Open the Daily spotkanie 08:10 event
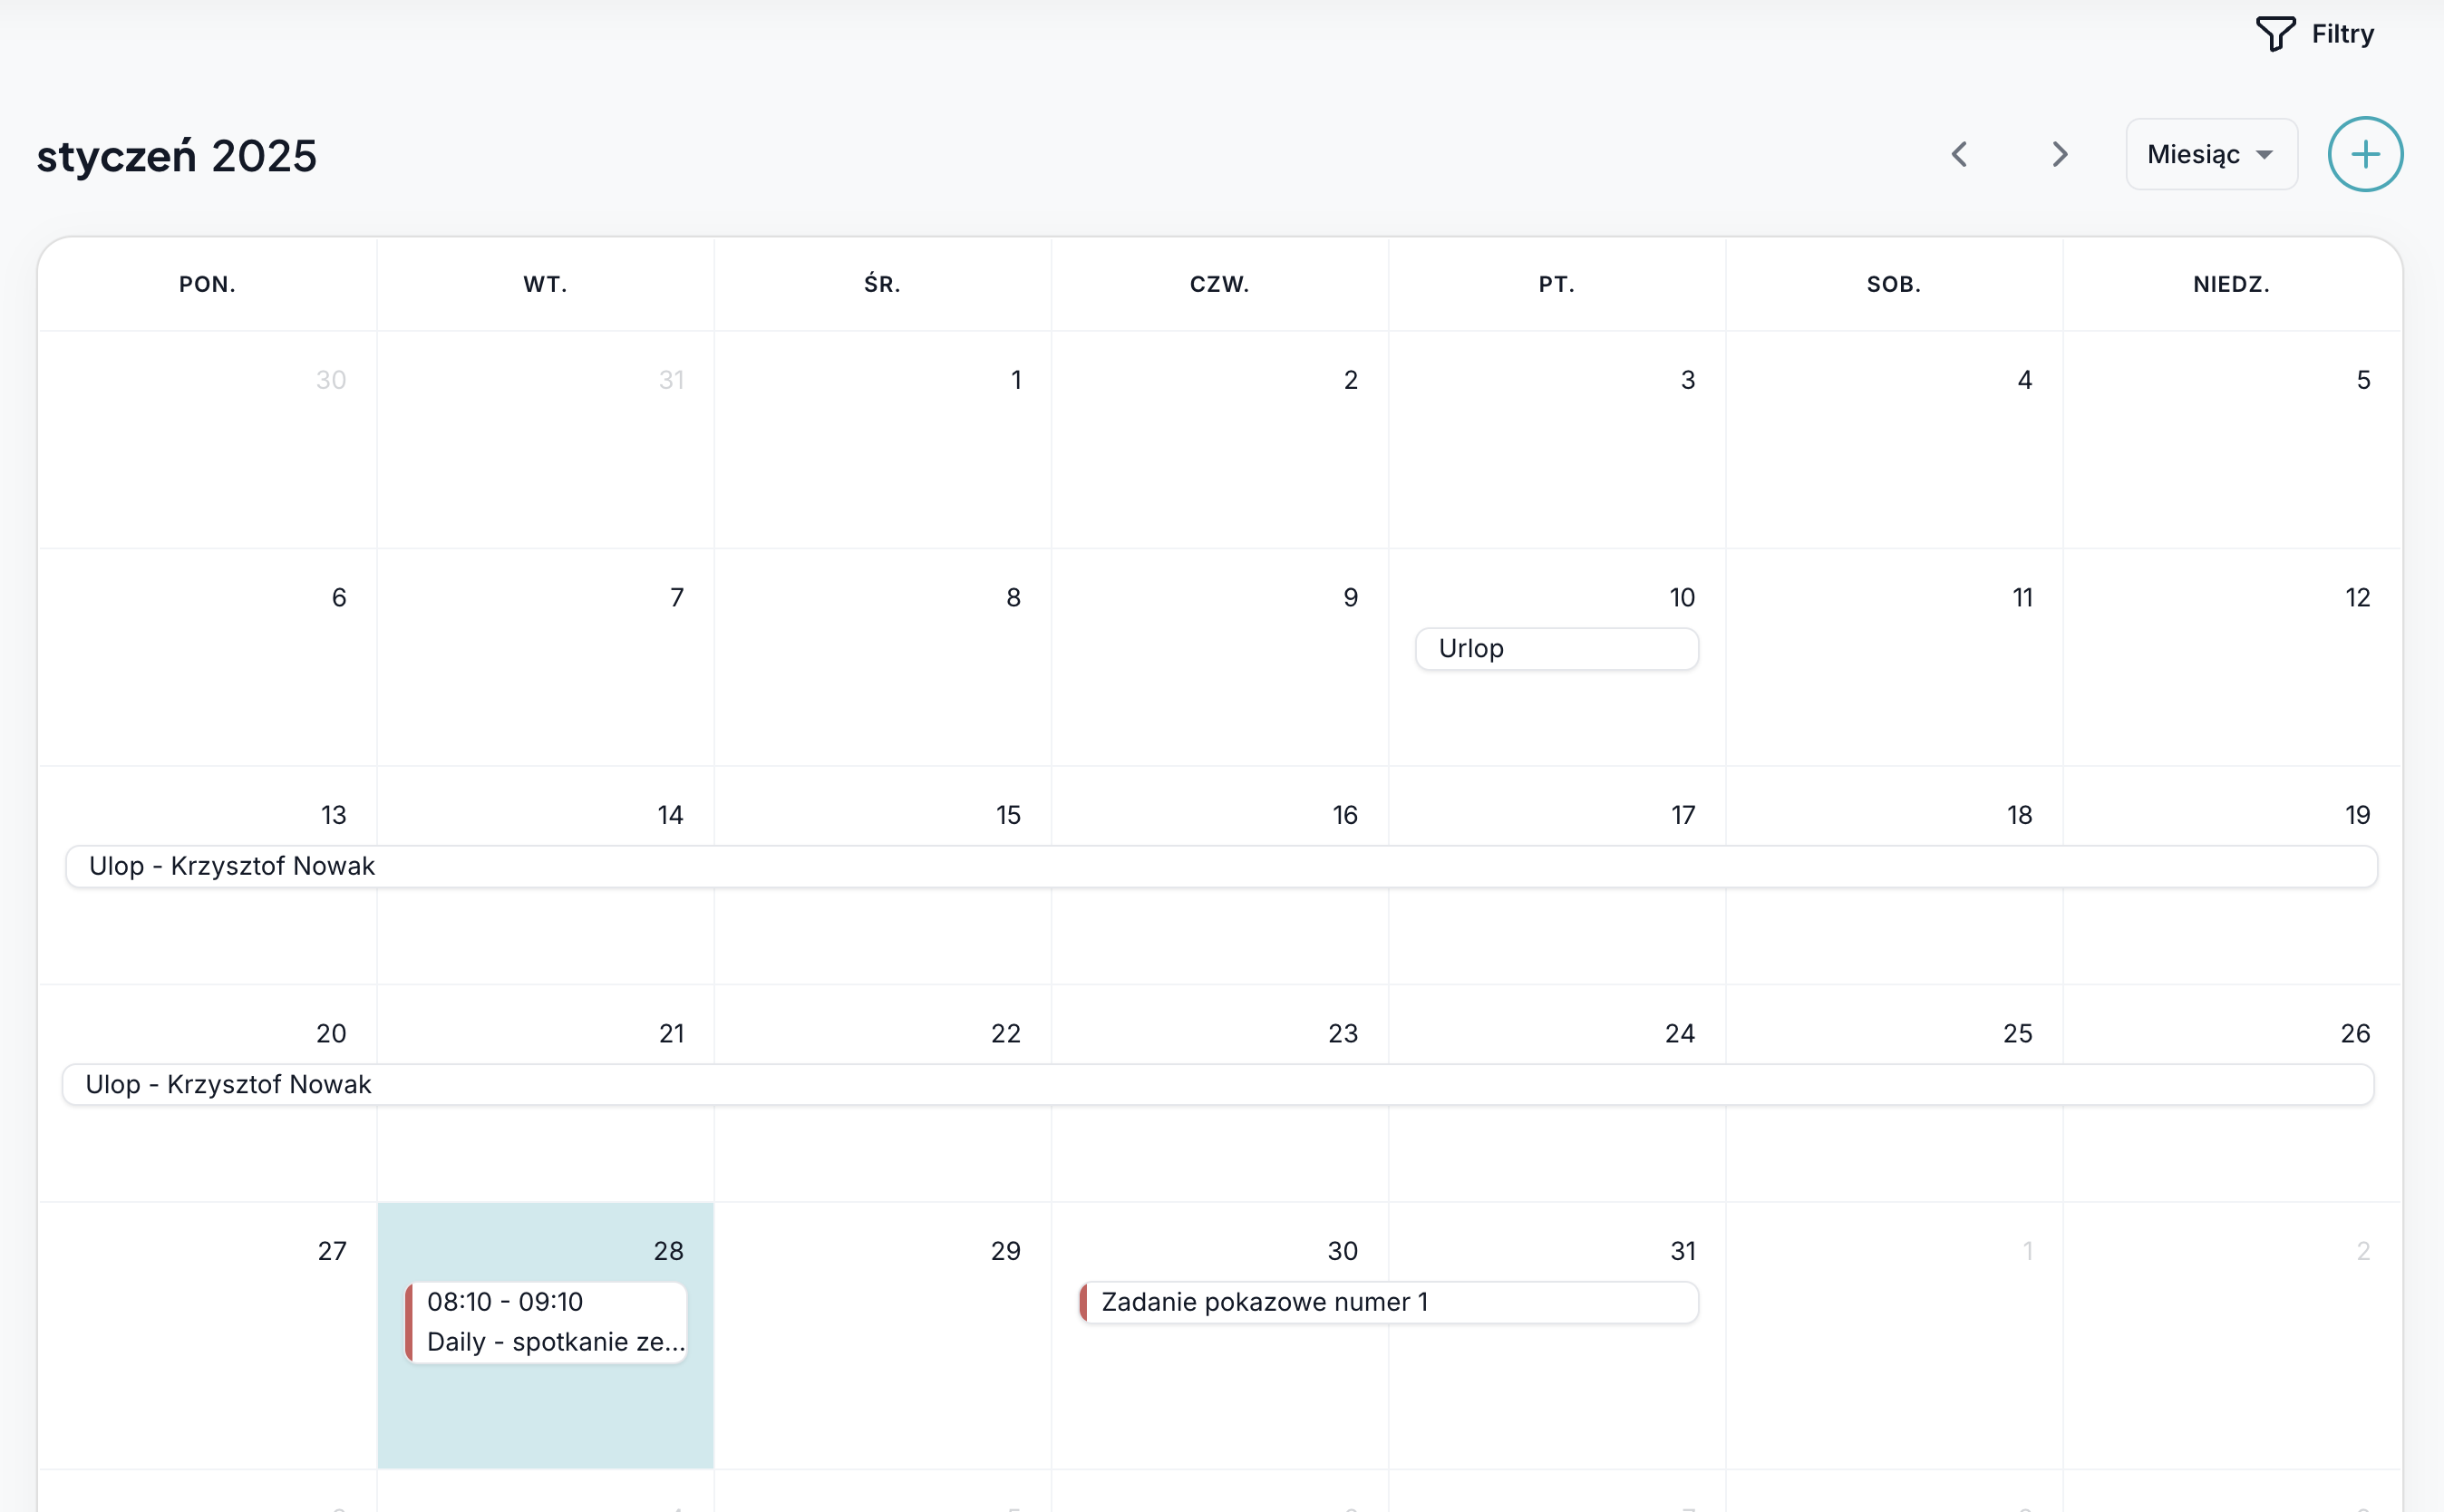Viewport: 2444px width, 1512px height. (x=547, y=1322)
